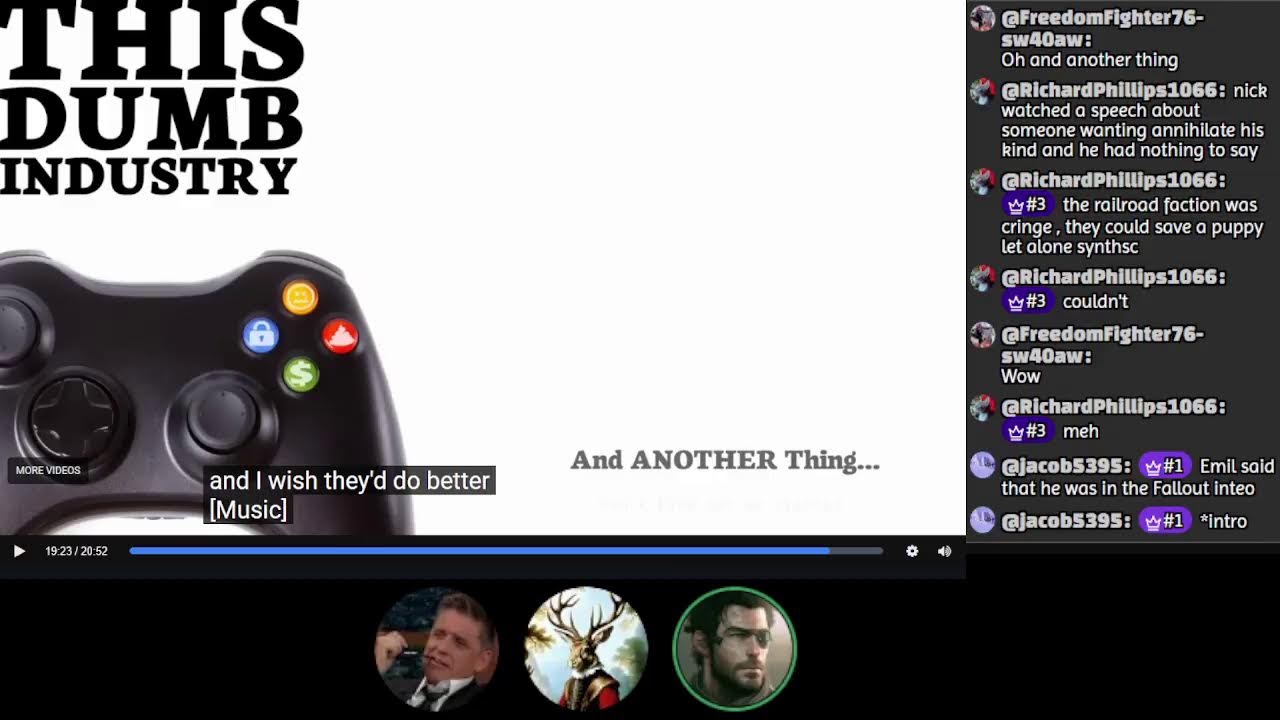Click the chat message "meh"
Screen dimensions: 1280x720
tap(1080, 431)
